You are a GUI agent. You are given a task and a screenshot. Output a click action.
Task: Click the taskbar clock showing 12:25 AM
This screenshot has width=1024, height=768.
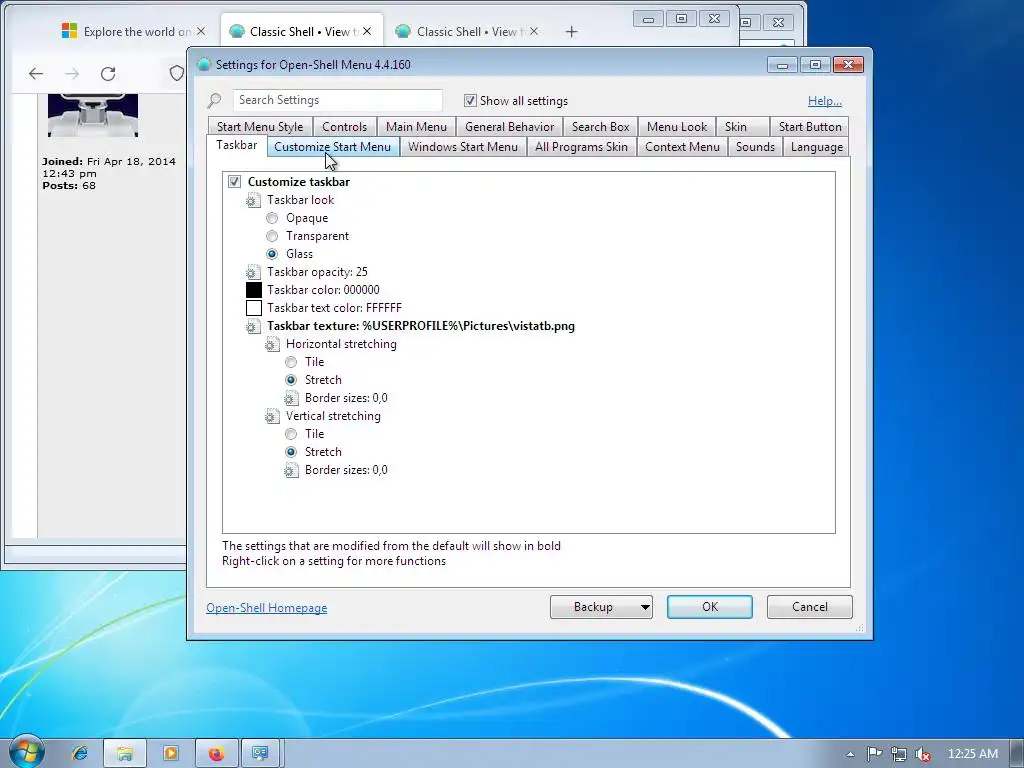[x=972, y=754]
